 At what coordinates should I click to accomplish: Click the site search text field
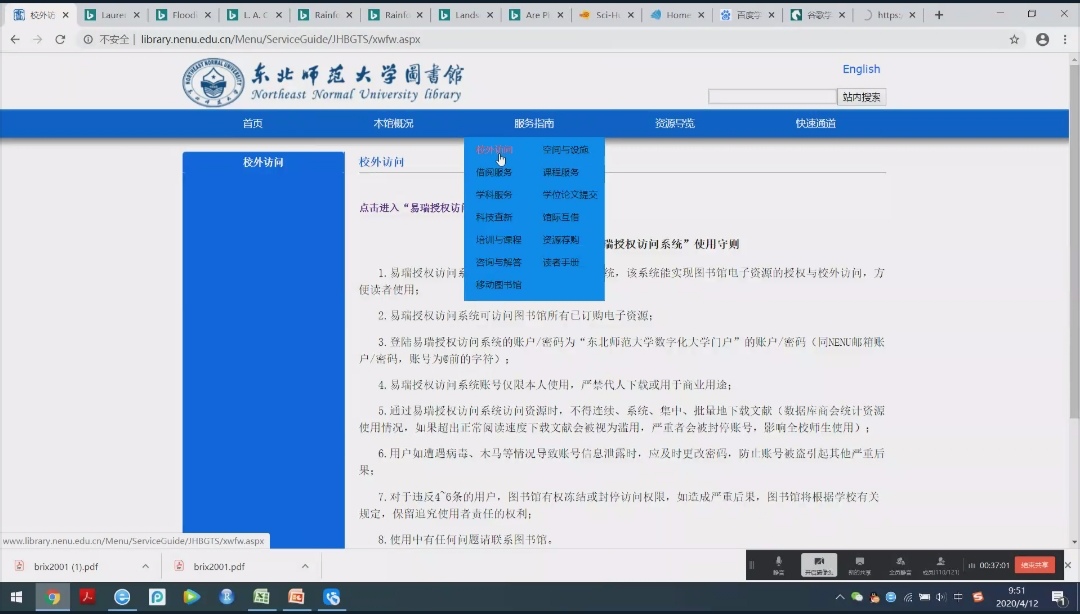point(772,97)
